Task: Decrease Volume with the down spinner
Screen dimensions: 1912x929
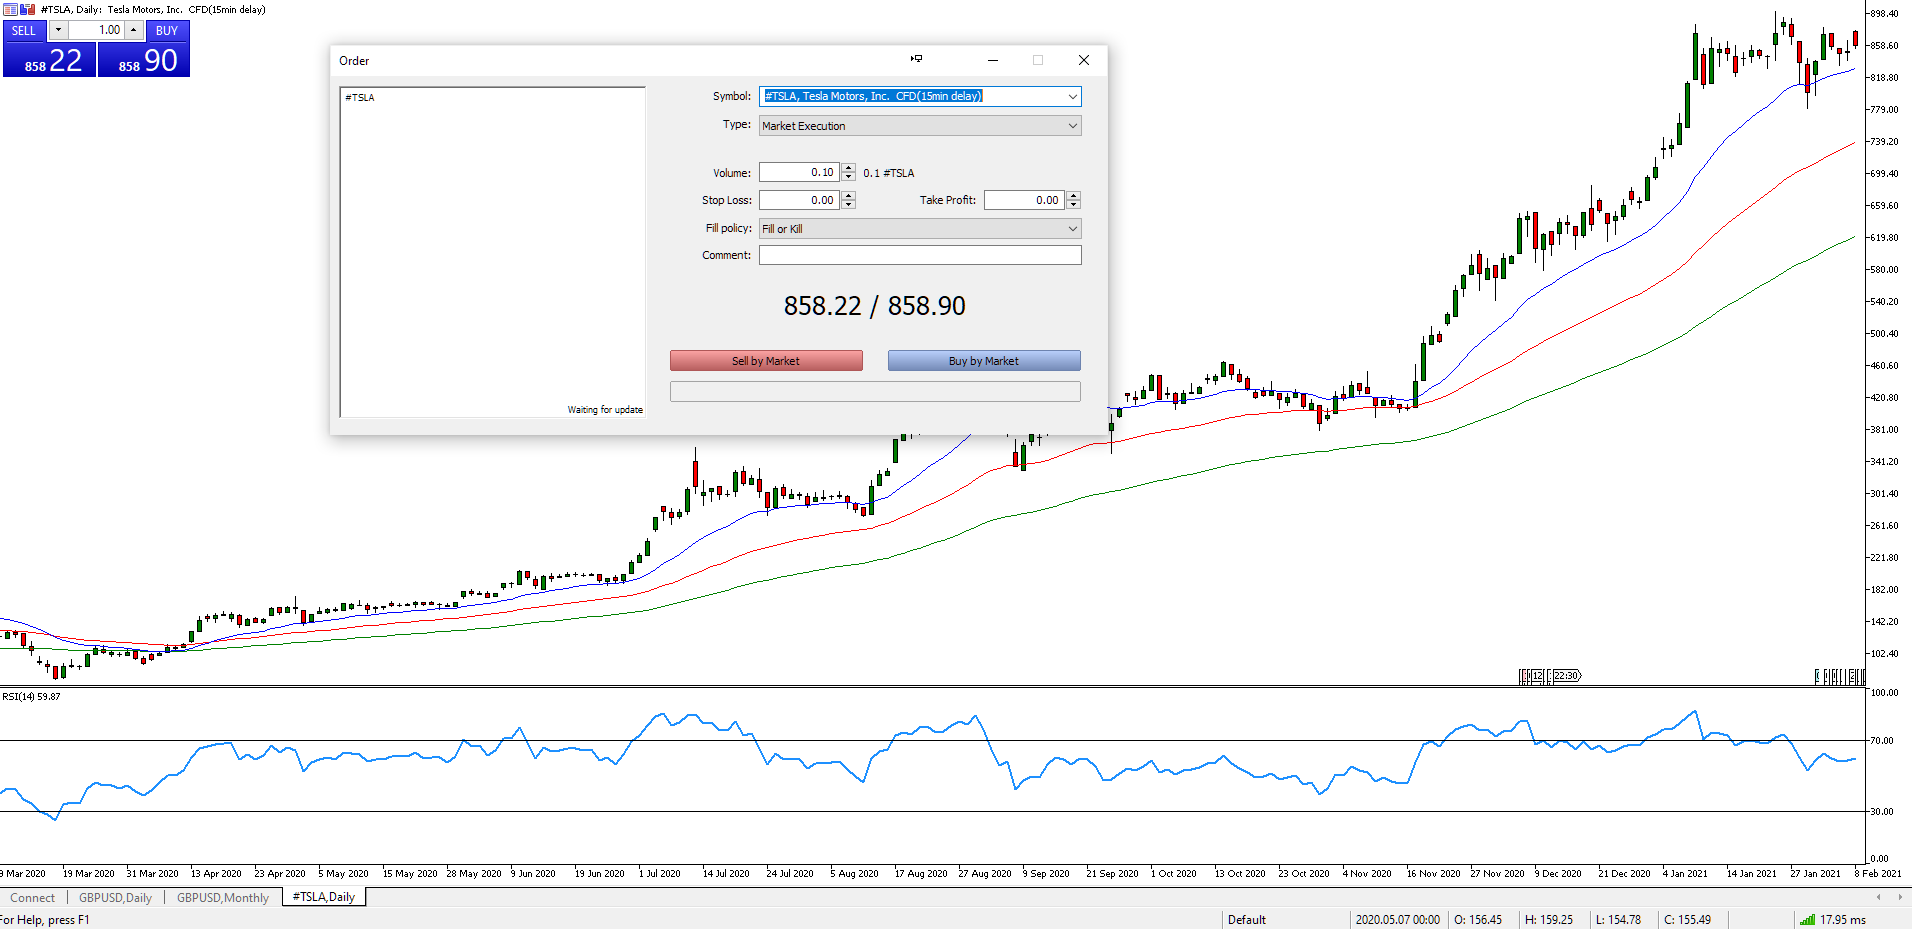Action: pos(848,177)
